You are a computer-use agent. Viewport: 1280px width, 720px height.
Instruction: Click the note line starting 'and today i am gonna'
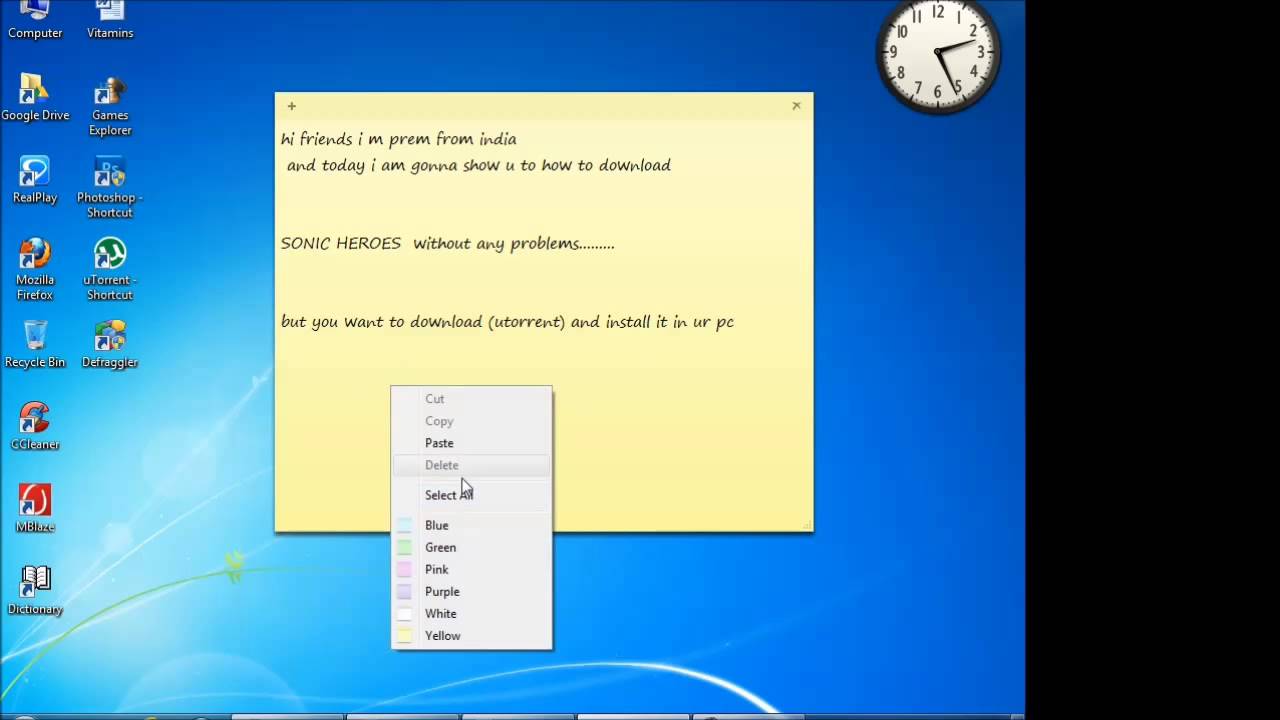479,166
